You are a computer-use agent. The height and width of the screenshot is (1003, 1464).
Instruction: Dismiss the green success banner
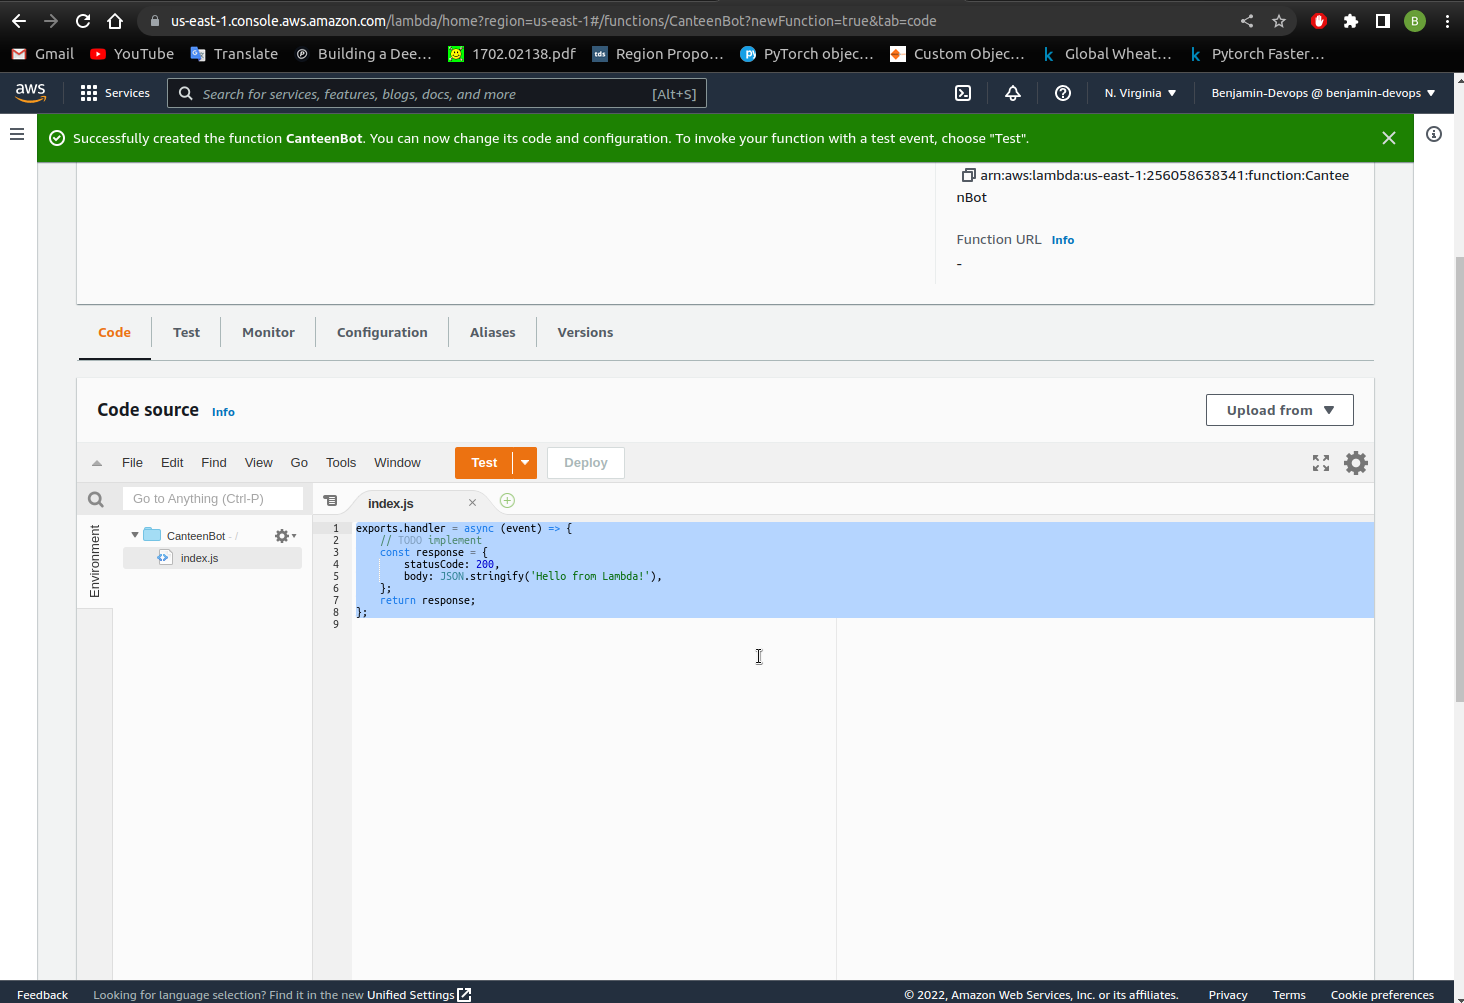coord(1389,138)
